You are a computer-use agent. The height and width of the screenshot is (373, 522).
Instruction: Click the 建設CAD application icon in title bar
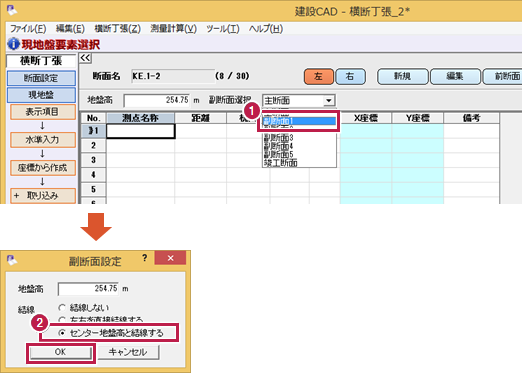12,10
